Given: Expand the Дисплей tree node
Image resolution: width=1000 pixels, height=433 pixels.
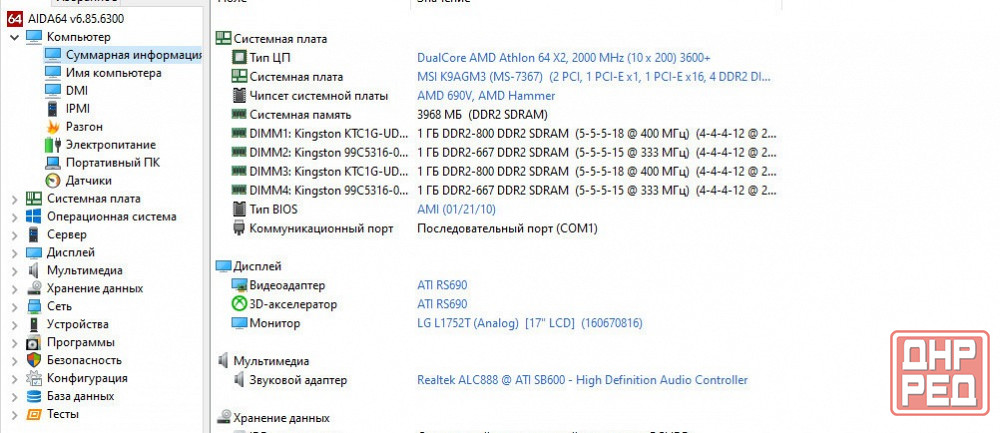Looking at the screenshot, I should (x=15, y=253).
